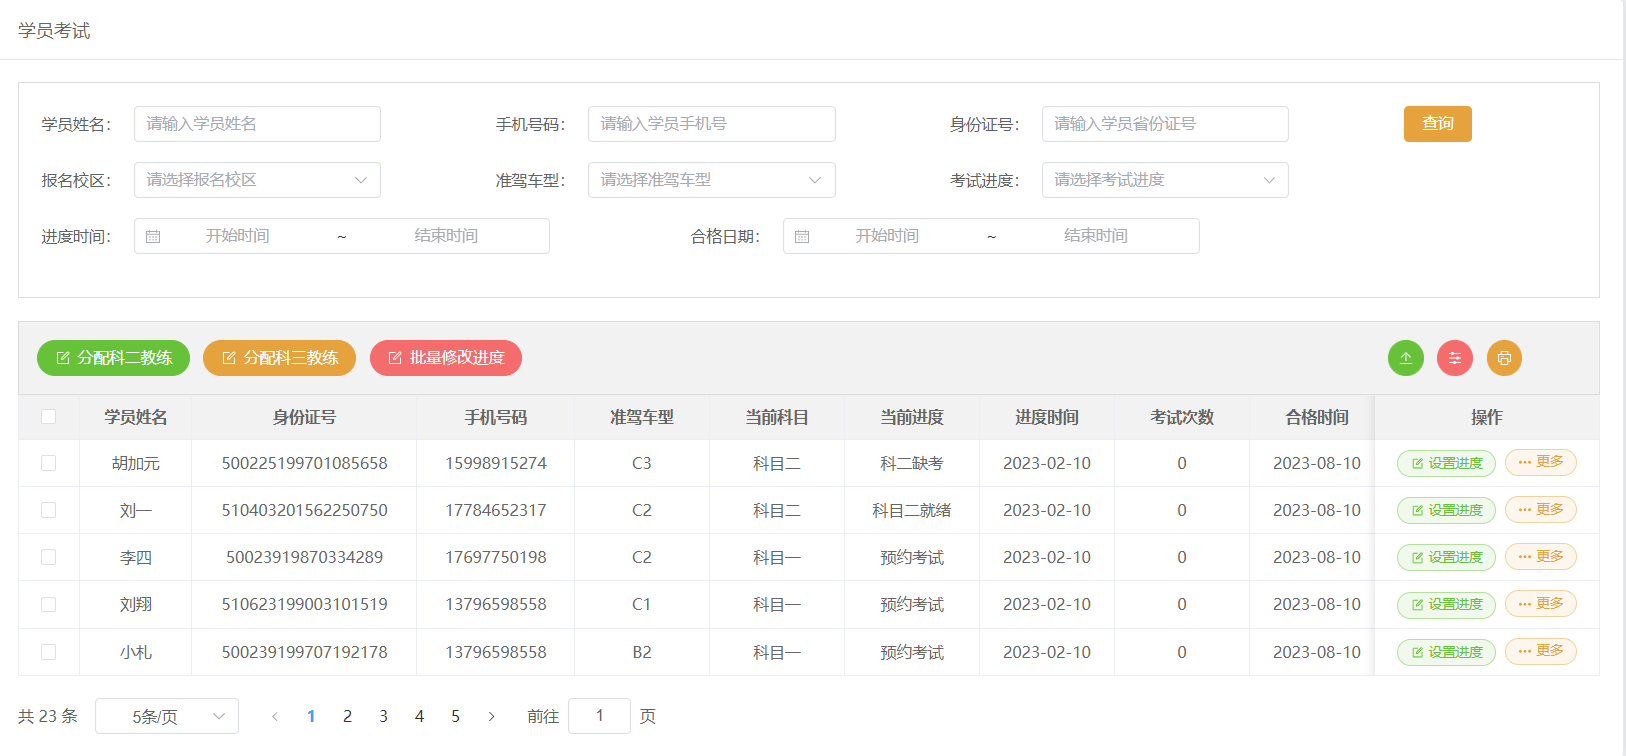This screenshot has height=756, width=1626.
Task: Click the 科目二就绪 progress cell
Action: pos(912,510)
